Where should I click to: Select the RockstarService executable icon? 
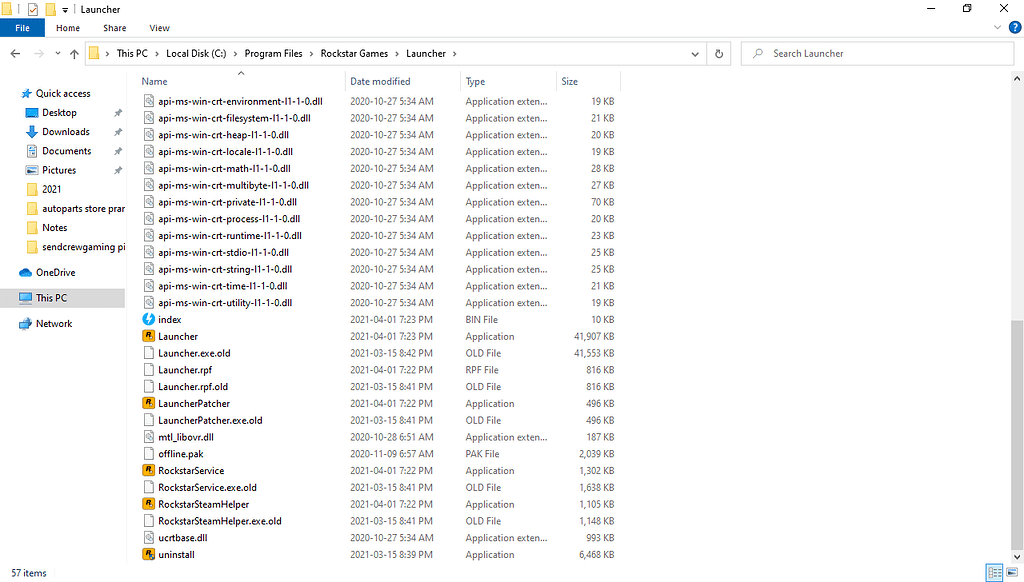click(x=148, y=470)
